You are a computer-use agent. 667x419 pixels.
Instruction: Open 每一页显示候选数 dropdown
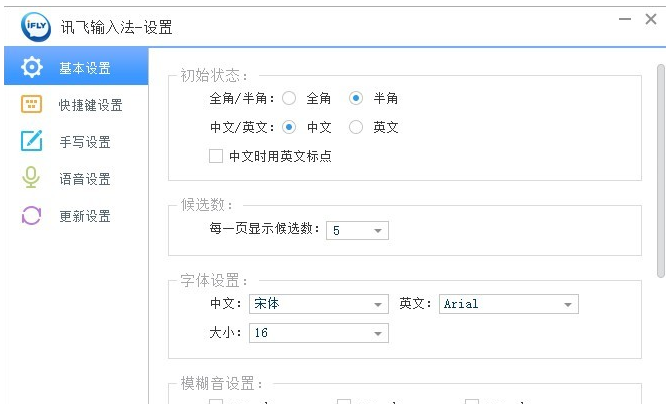click(357, 231)
